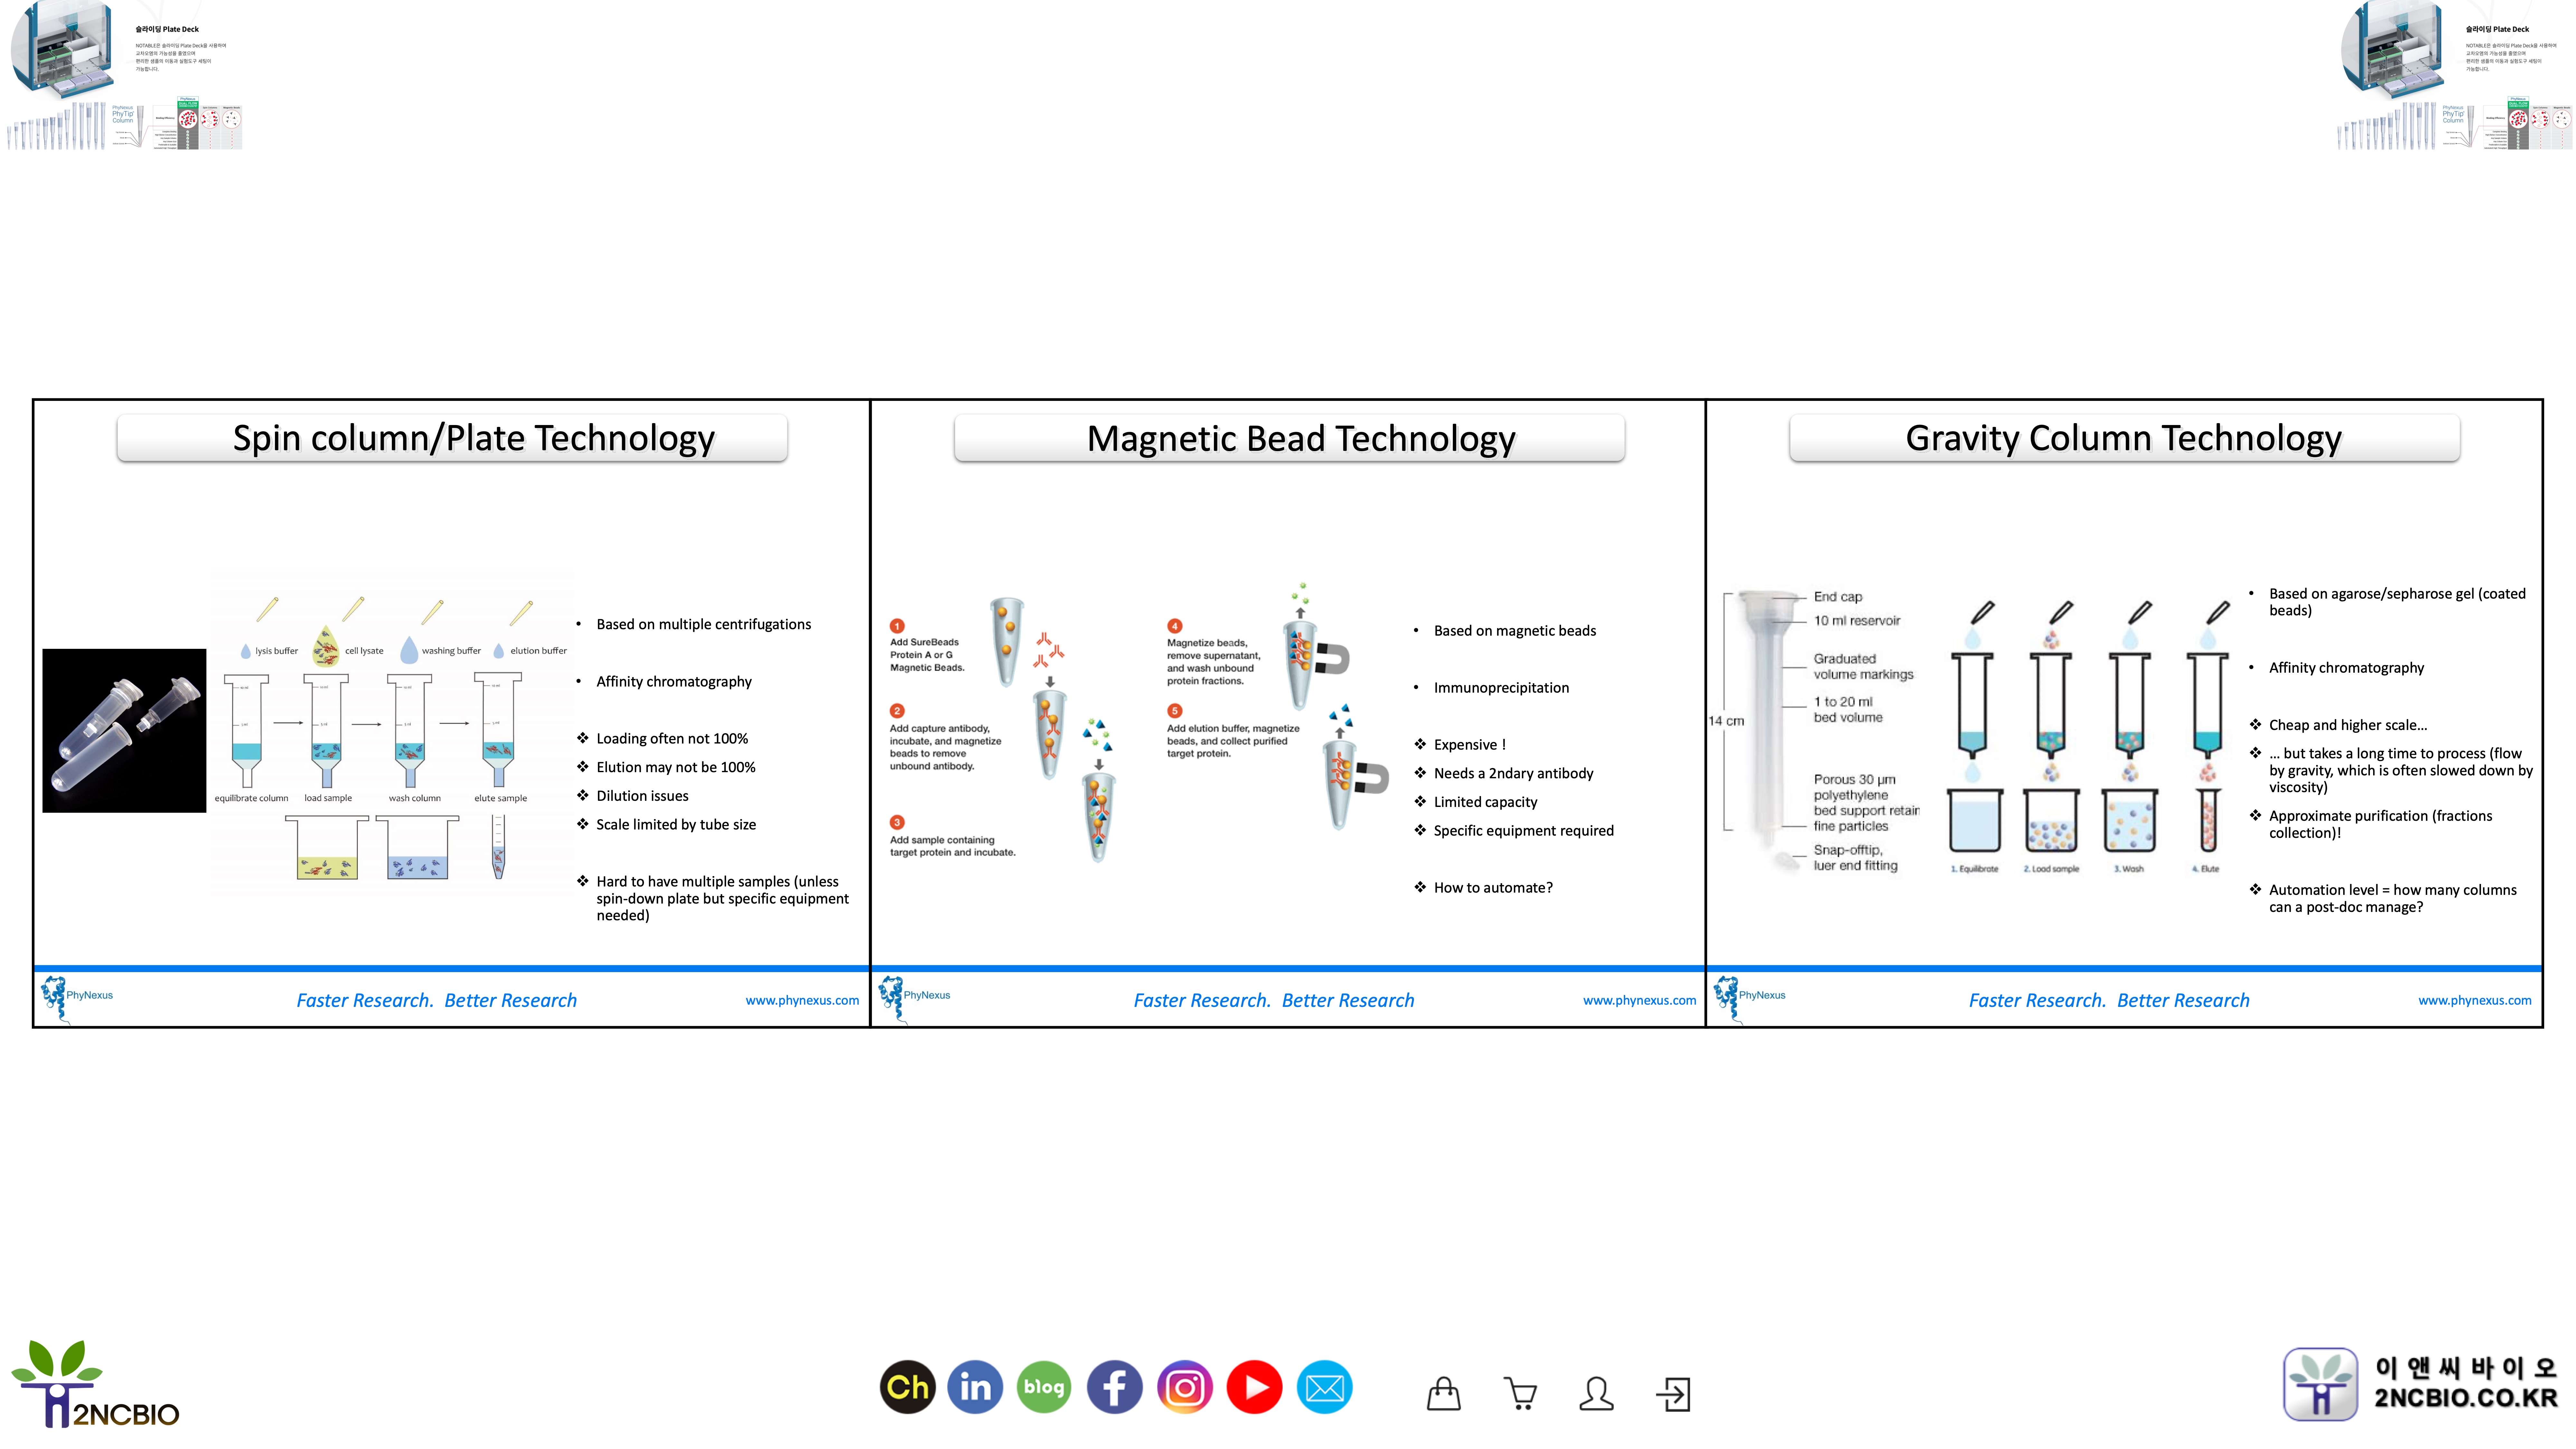The height and width of the screenshot is (1449, 2576).
Task: Visit the LinkedIn page icon
Action: pos(975,1387)
